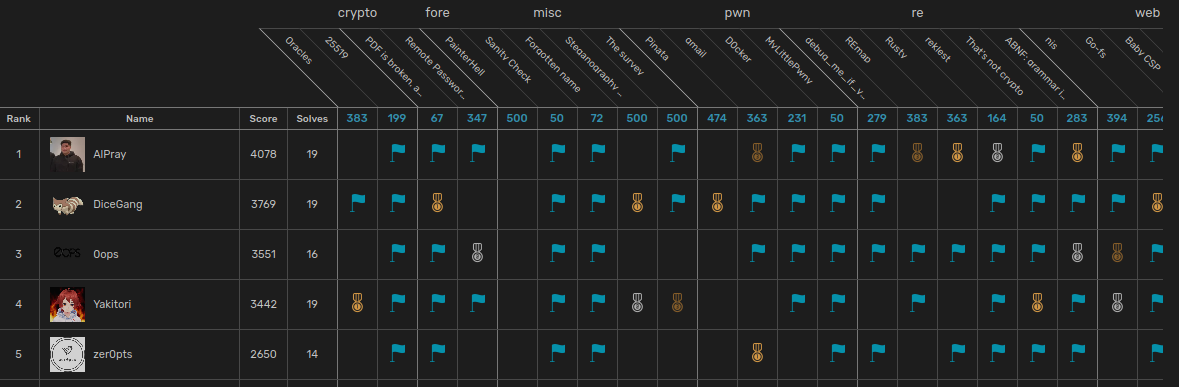This screenshot has width=1179, height=387.
Task: Click the Yakitori team avatar
Action: click(68, 304)
